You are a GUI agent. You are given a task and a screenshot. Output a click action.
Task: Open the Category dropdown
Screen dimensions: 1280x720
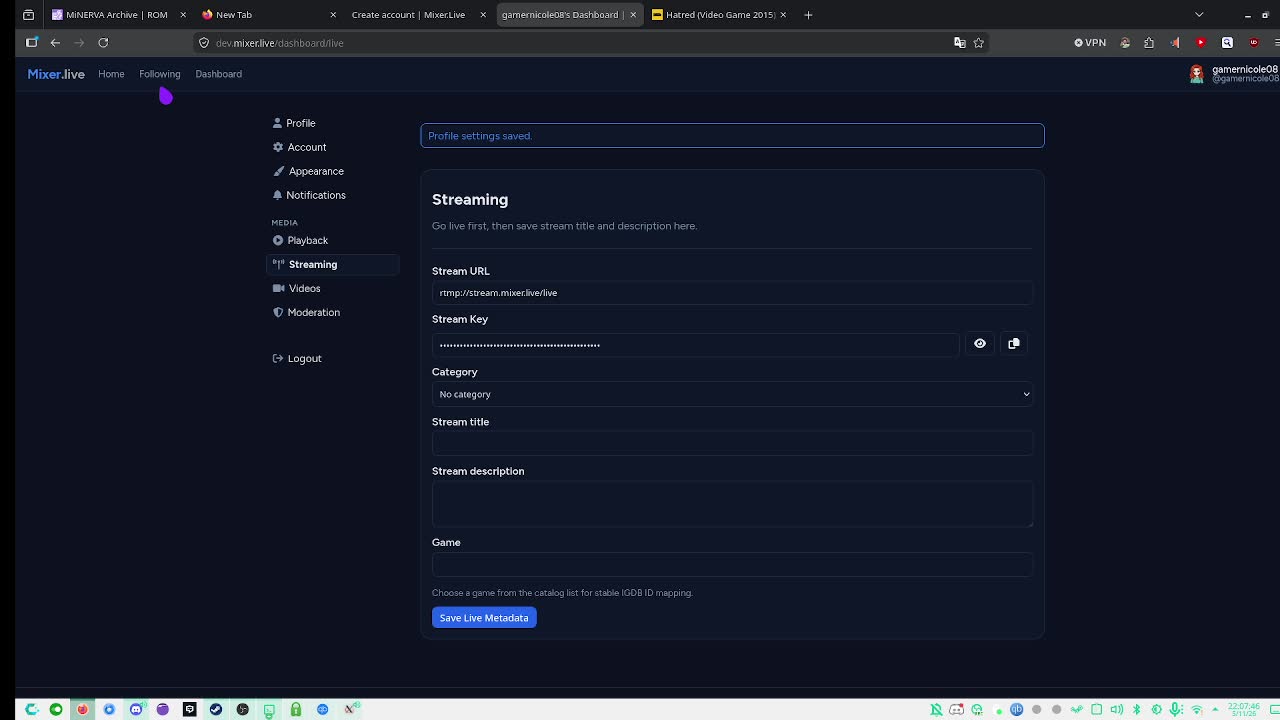(x=733, y=394)
